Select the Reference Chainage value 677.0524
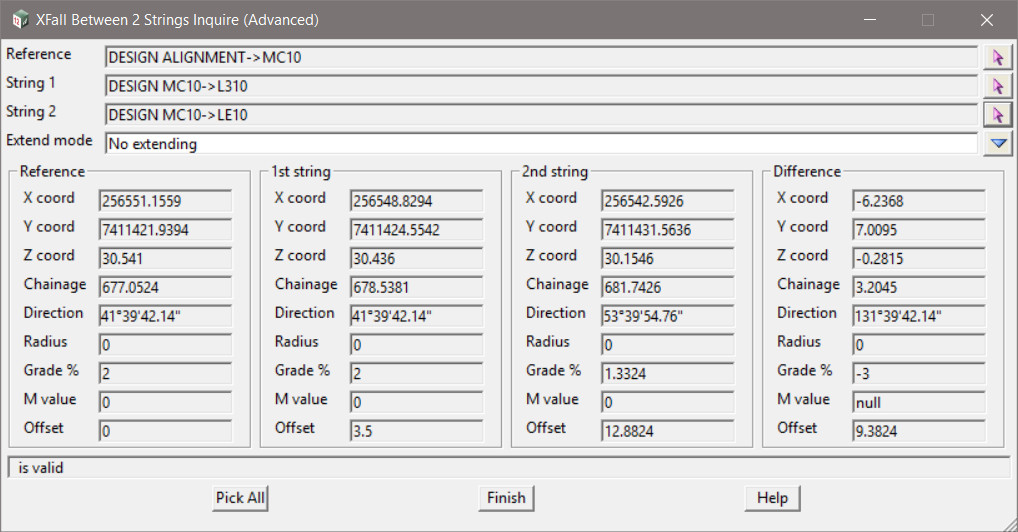 [x=165, y=287]
